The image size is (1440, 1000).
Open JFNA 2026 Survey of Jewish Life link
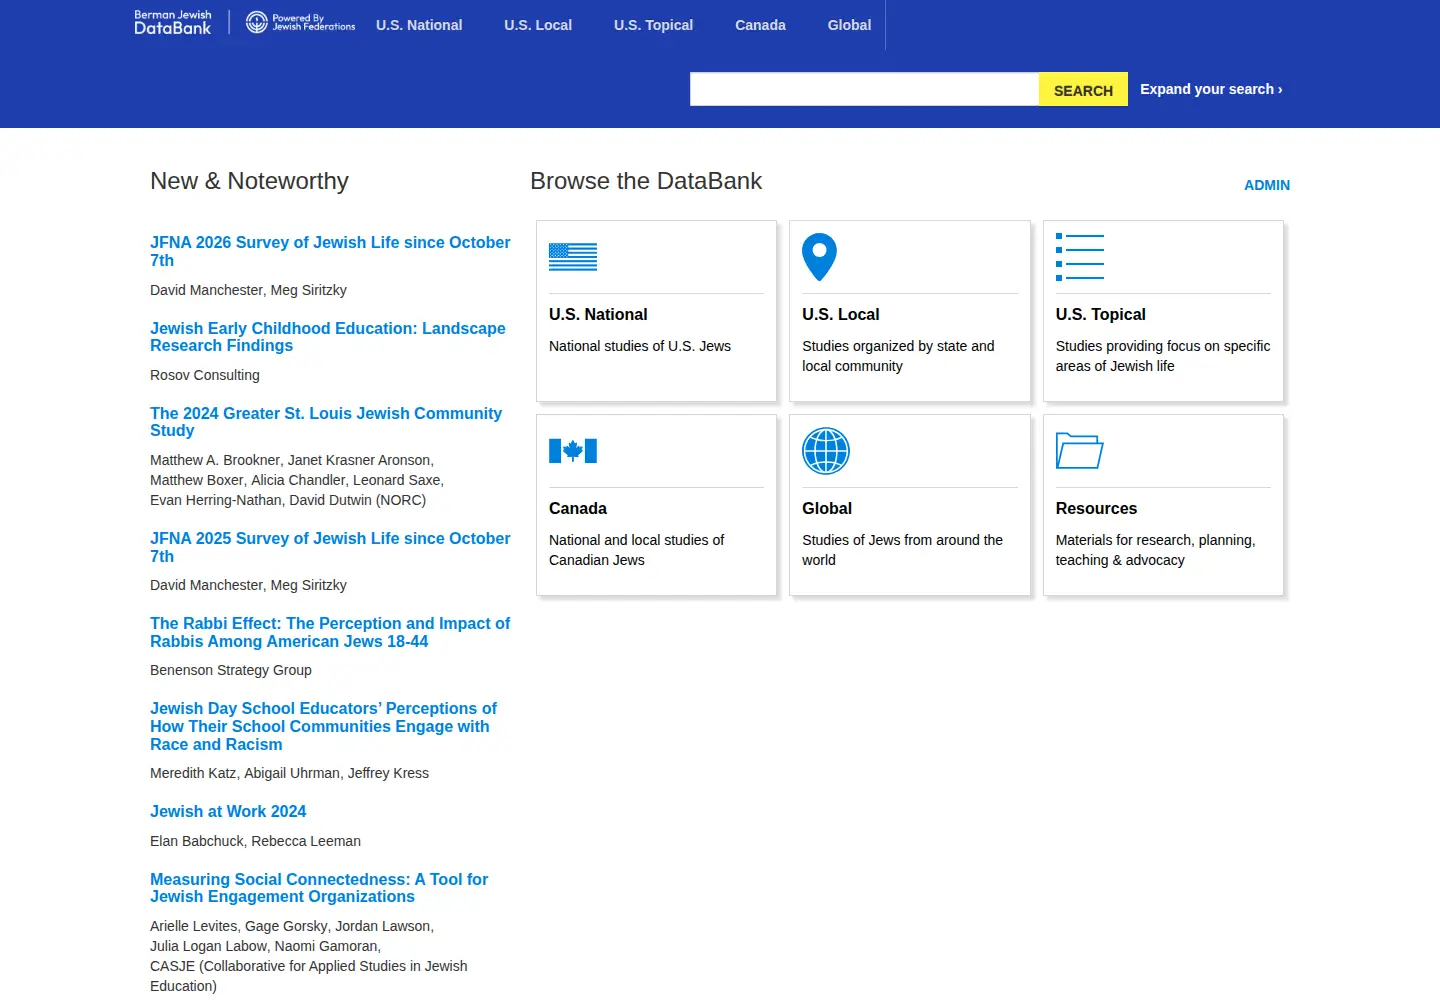pyautogui.click(x=330, y=251)
